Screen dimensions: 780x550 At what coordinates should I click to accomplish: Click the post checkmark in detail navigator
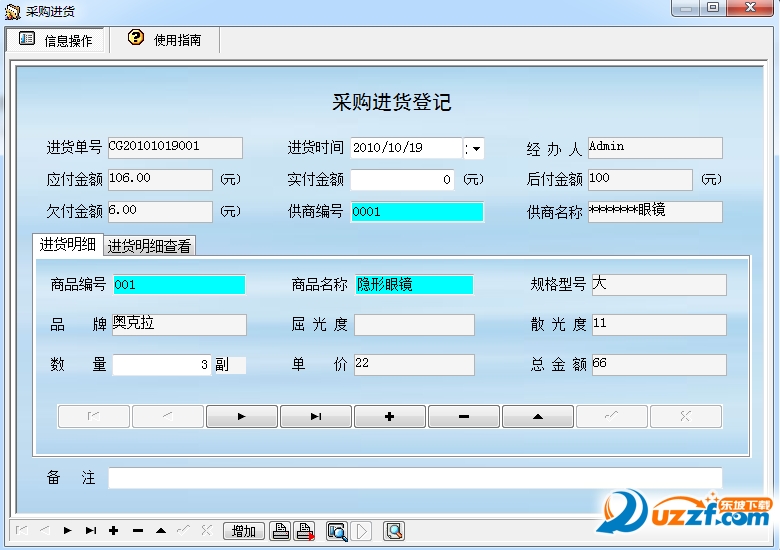(x=612, y=416)
